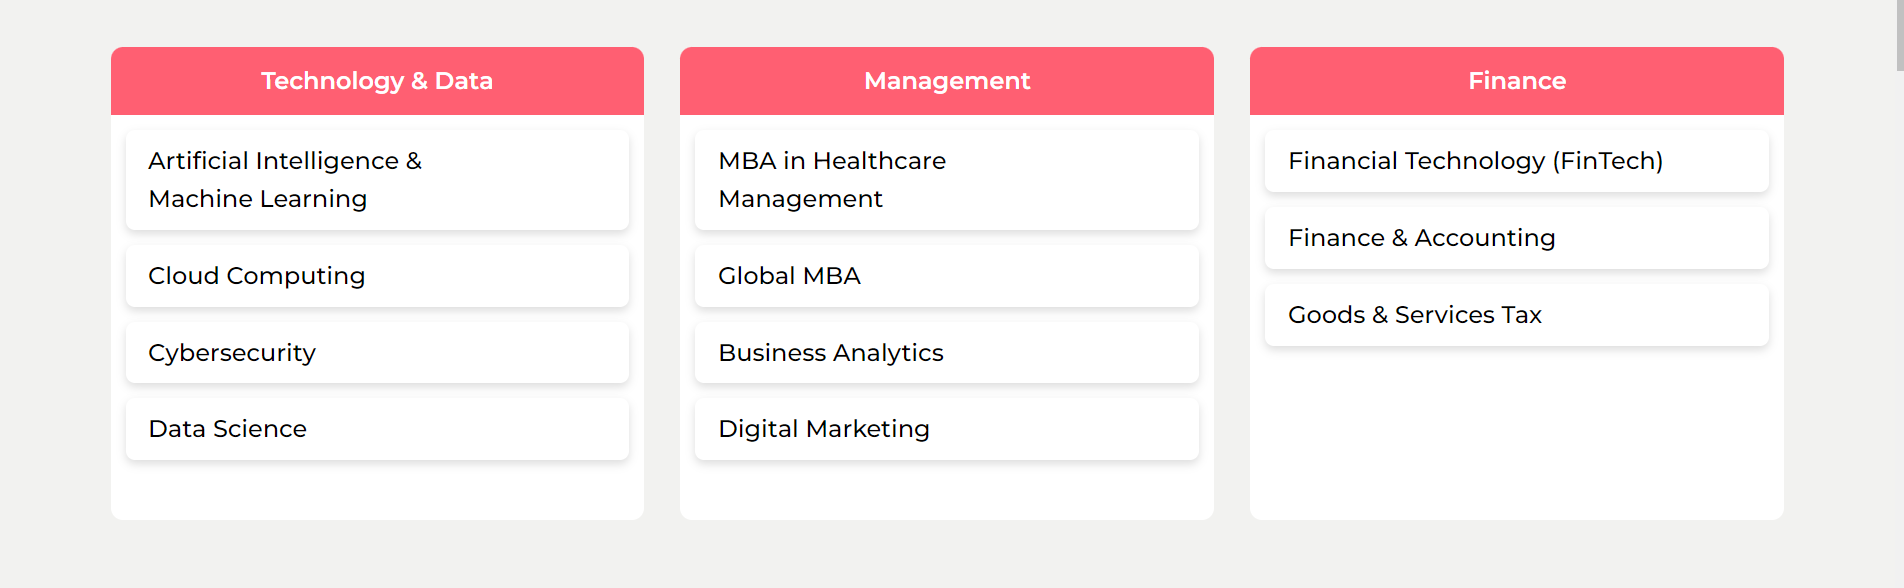This screenshot has height=588, width=1904.
Task: Open Artificial Intelligence & Machine Learning course
Action: coord(377,180)
